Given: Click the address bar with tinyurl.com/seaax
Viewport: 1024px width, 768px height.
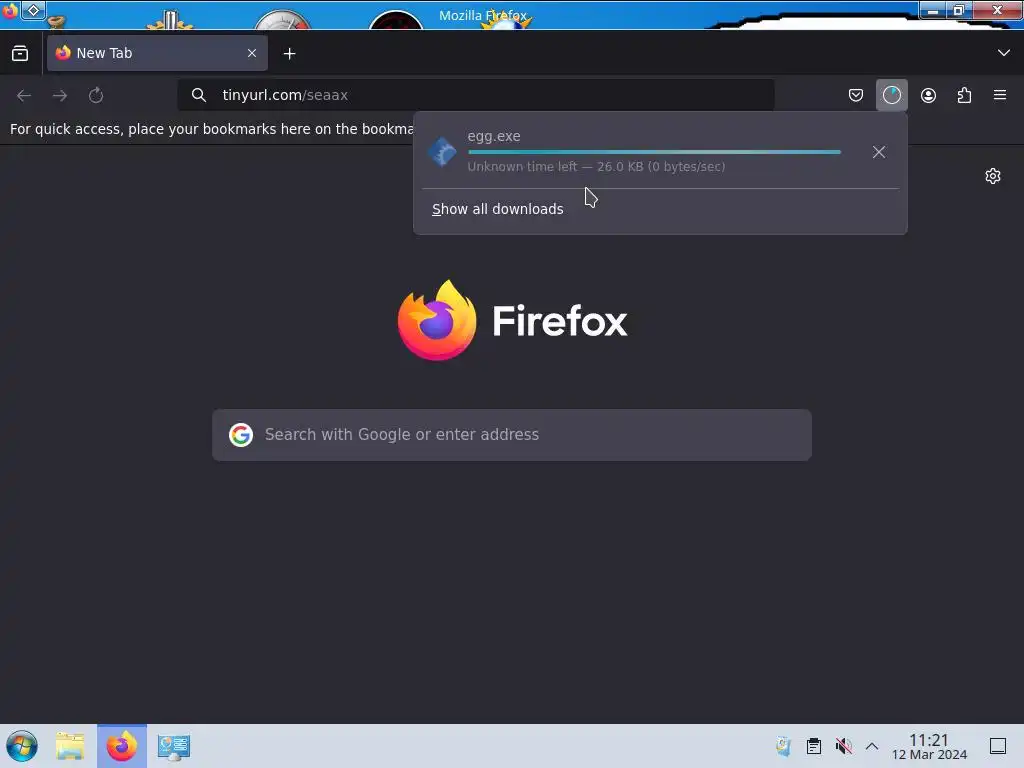Looking at the screenshot, I should pos(475,95).
